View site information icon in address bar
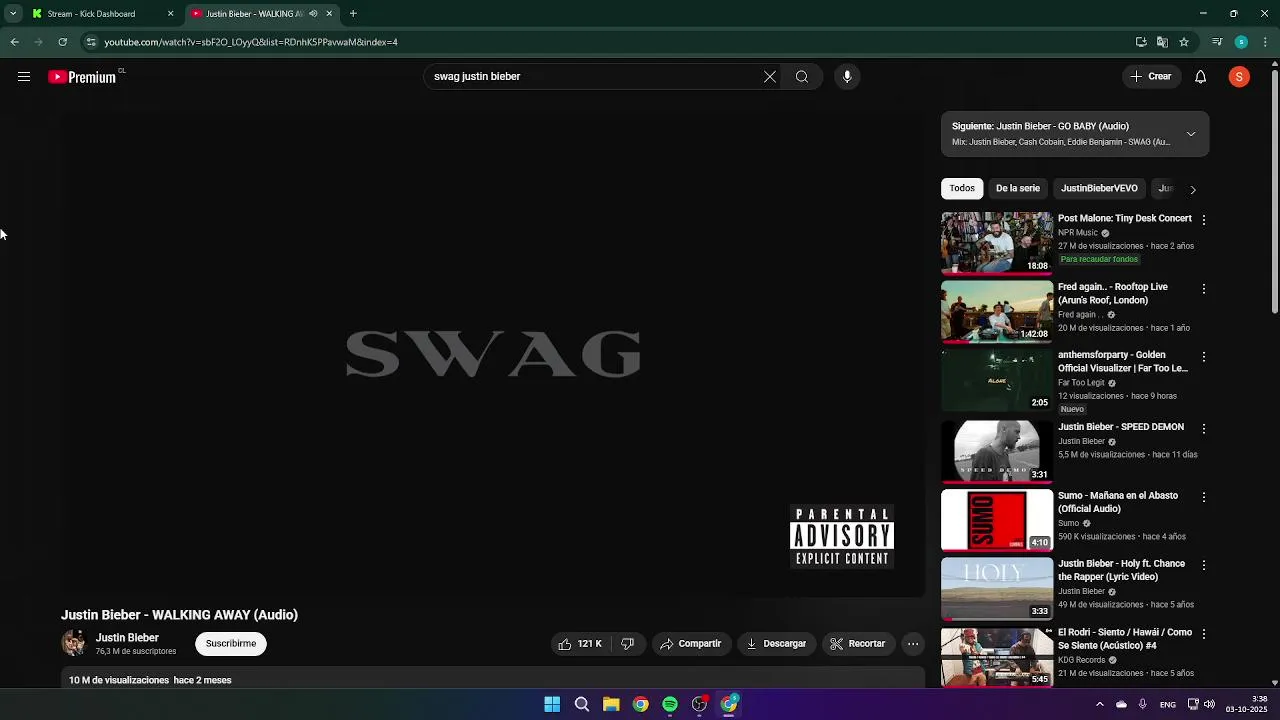1280x720 pixels. click(91, 42)
